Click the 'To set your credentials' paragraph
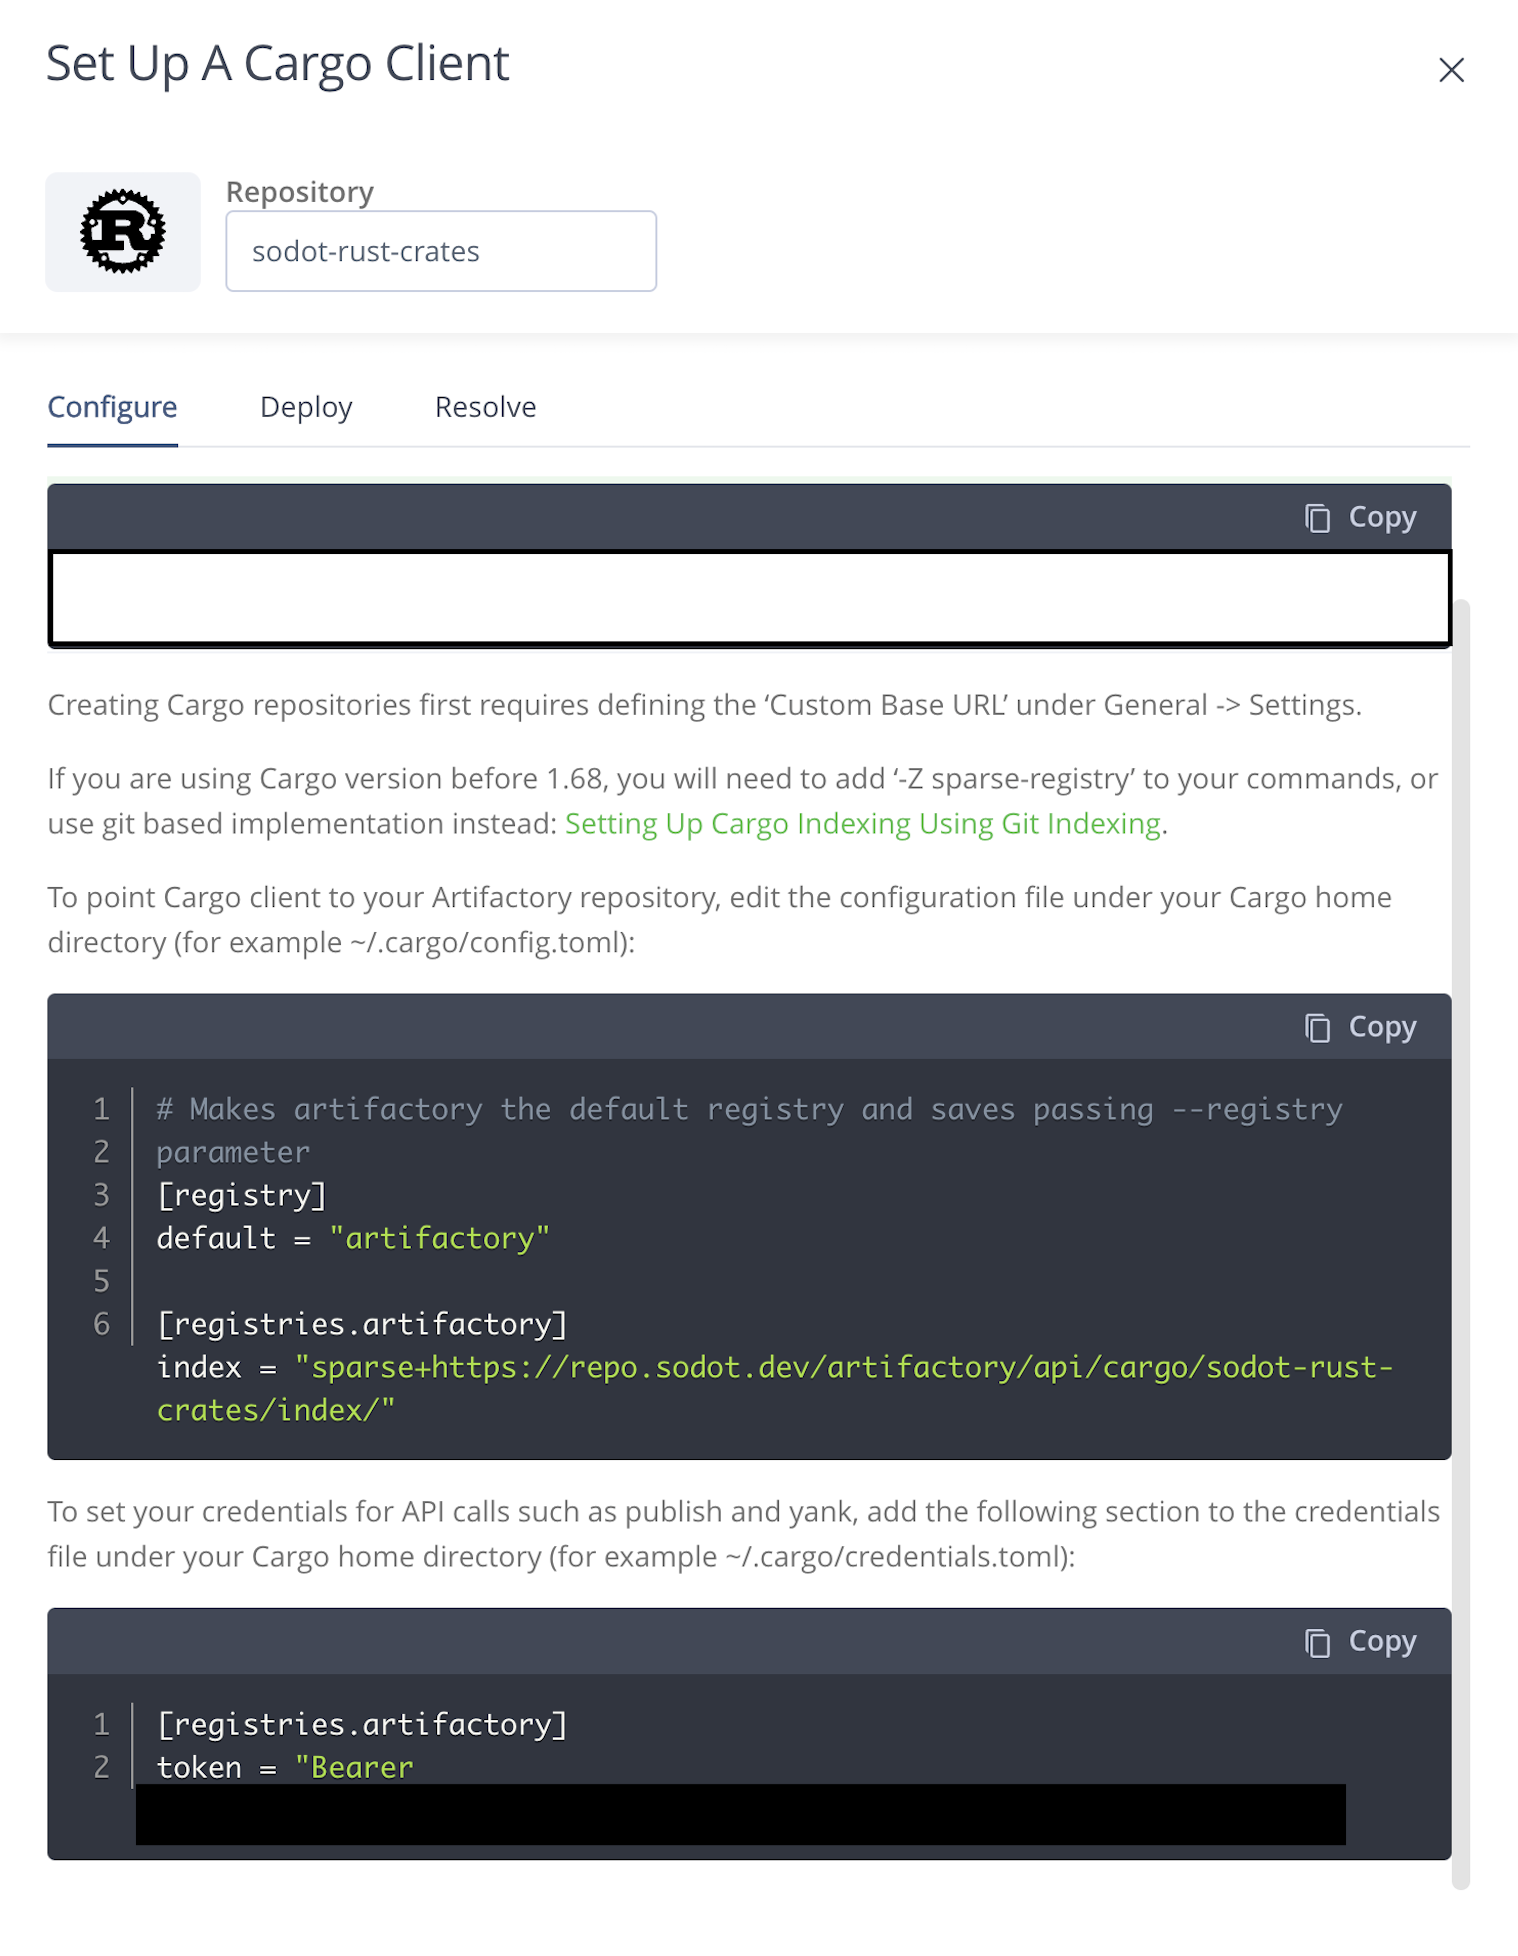The image size is (1518, 1956). (x=744, y=1534)
